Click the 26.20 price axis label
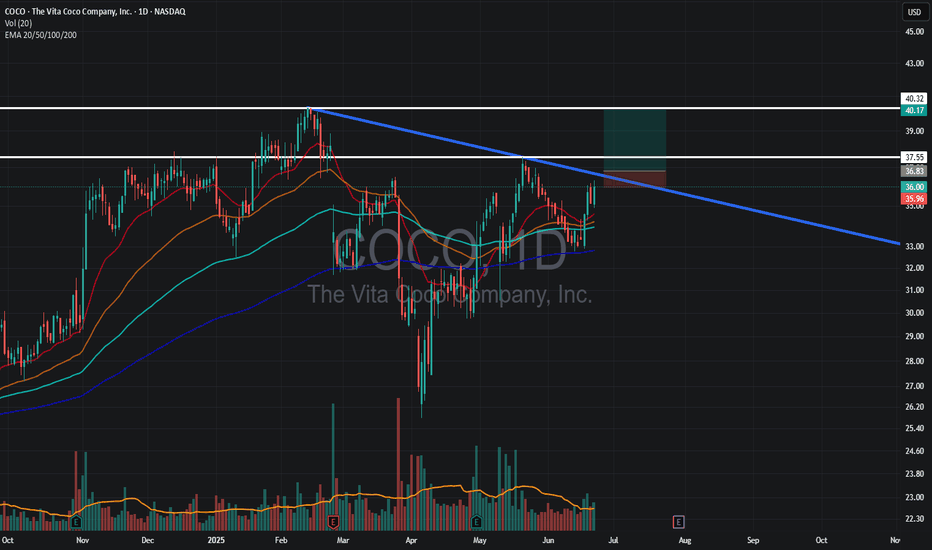Screen dimensions: 932x550 click(x=914, y=407)
